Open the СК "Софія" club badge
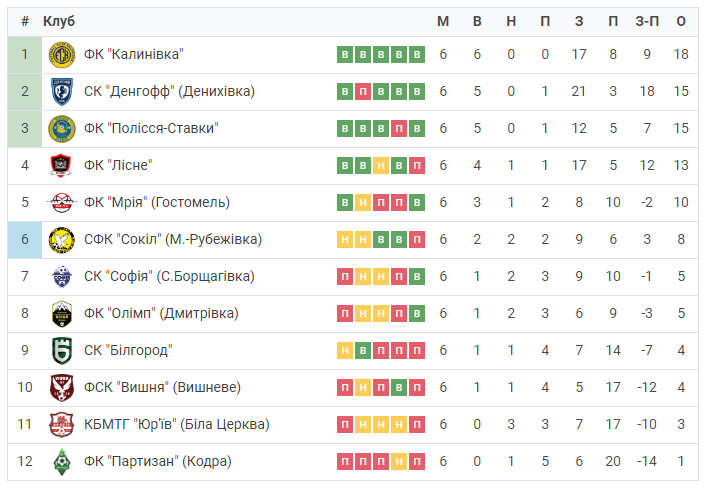Viewport: 707px width, 488px height. (x=62, y=276)
